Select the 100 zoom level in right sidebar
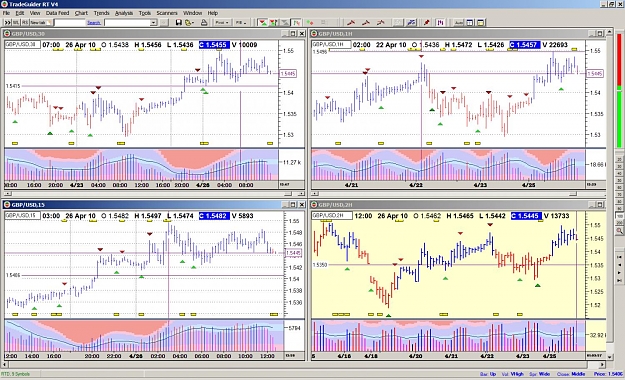 [x=620, y=216]
